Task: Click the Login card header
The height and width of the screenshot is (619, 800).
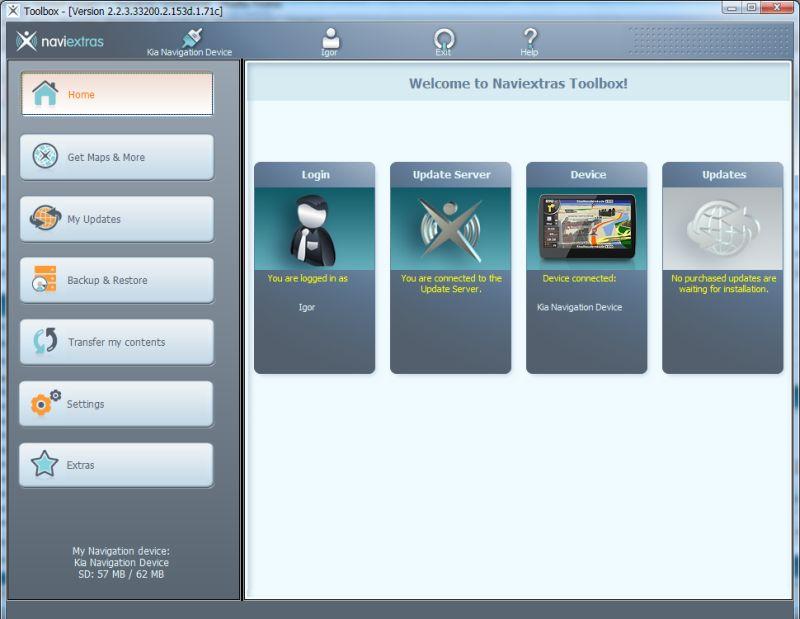Action: tap(315, 175)
